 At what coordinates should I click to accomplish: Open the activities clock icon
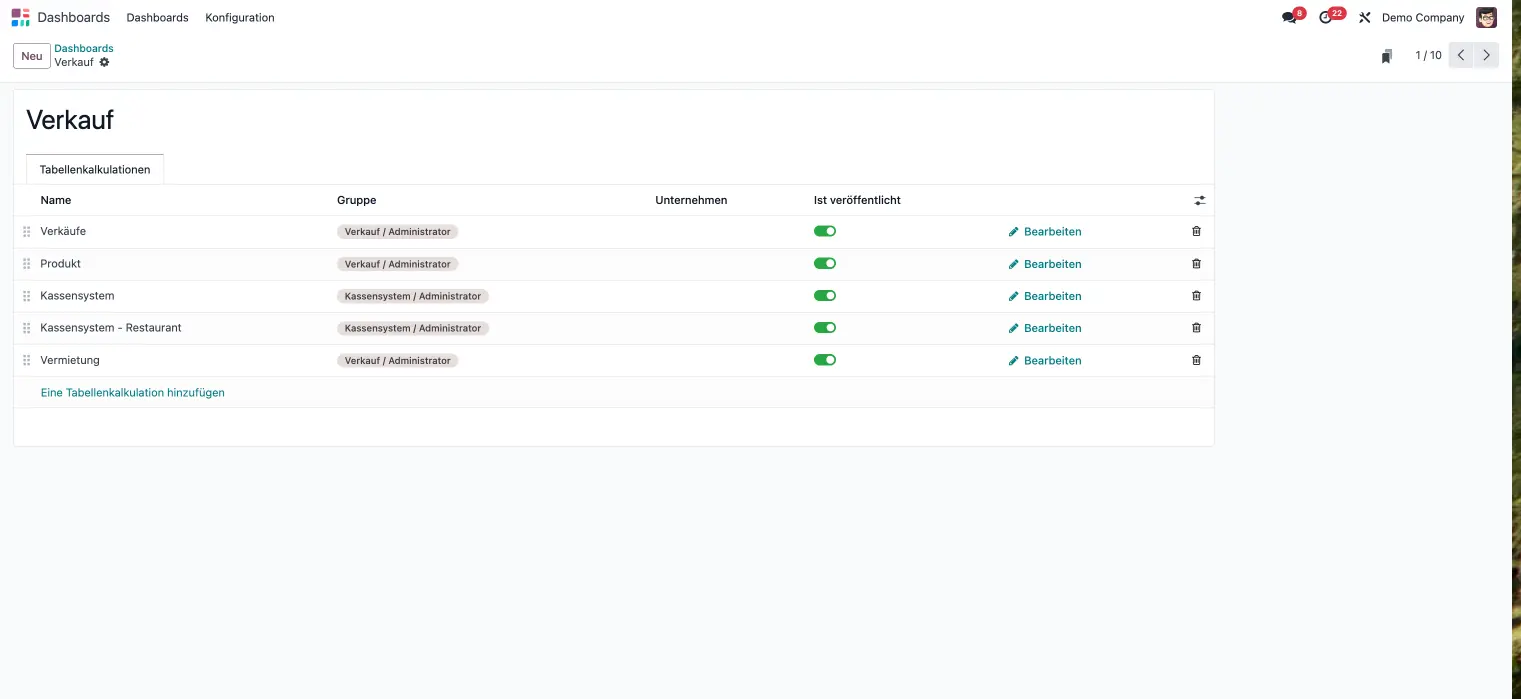(1326, 18)
